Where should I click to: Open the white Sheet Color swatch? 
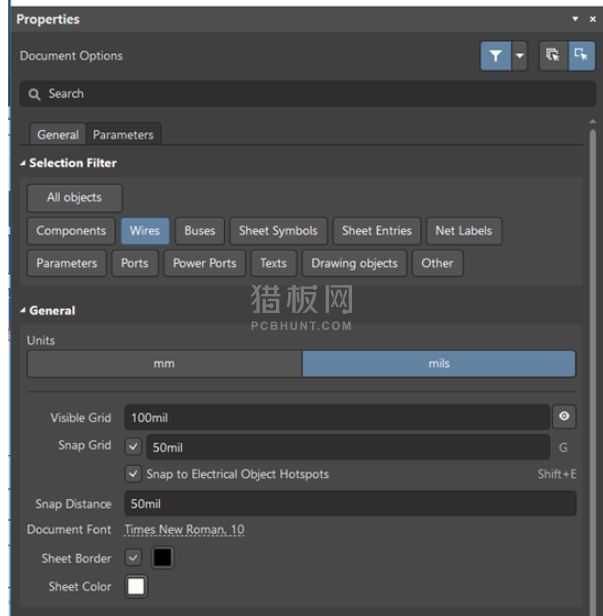[136, 587]
